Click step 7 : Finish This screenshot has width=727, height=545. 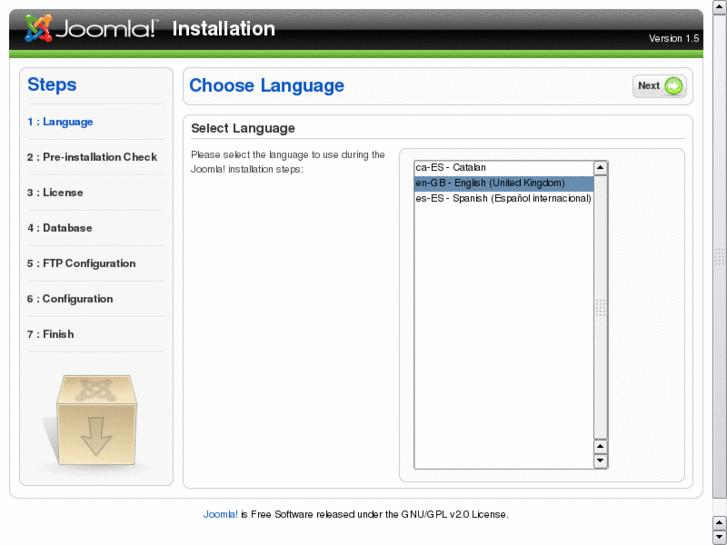(x=50, y=334)
